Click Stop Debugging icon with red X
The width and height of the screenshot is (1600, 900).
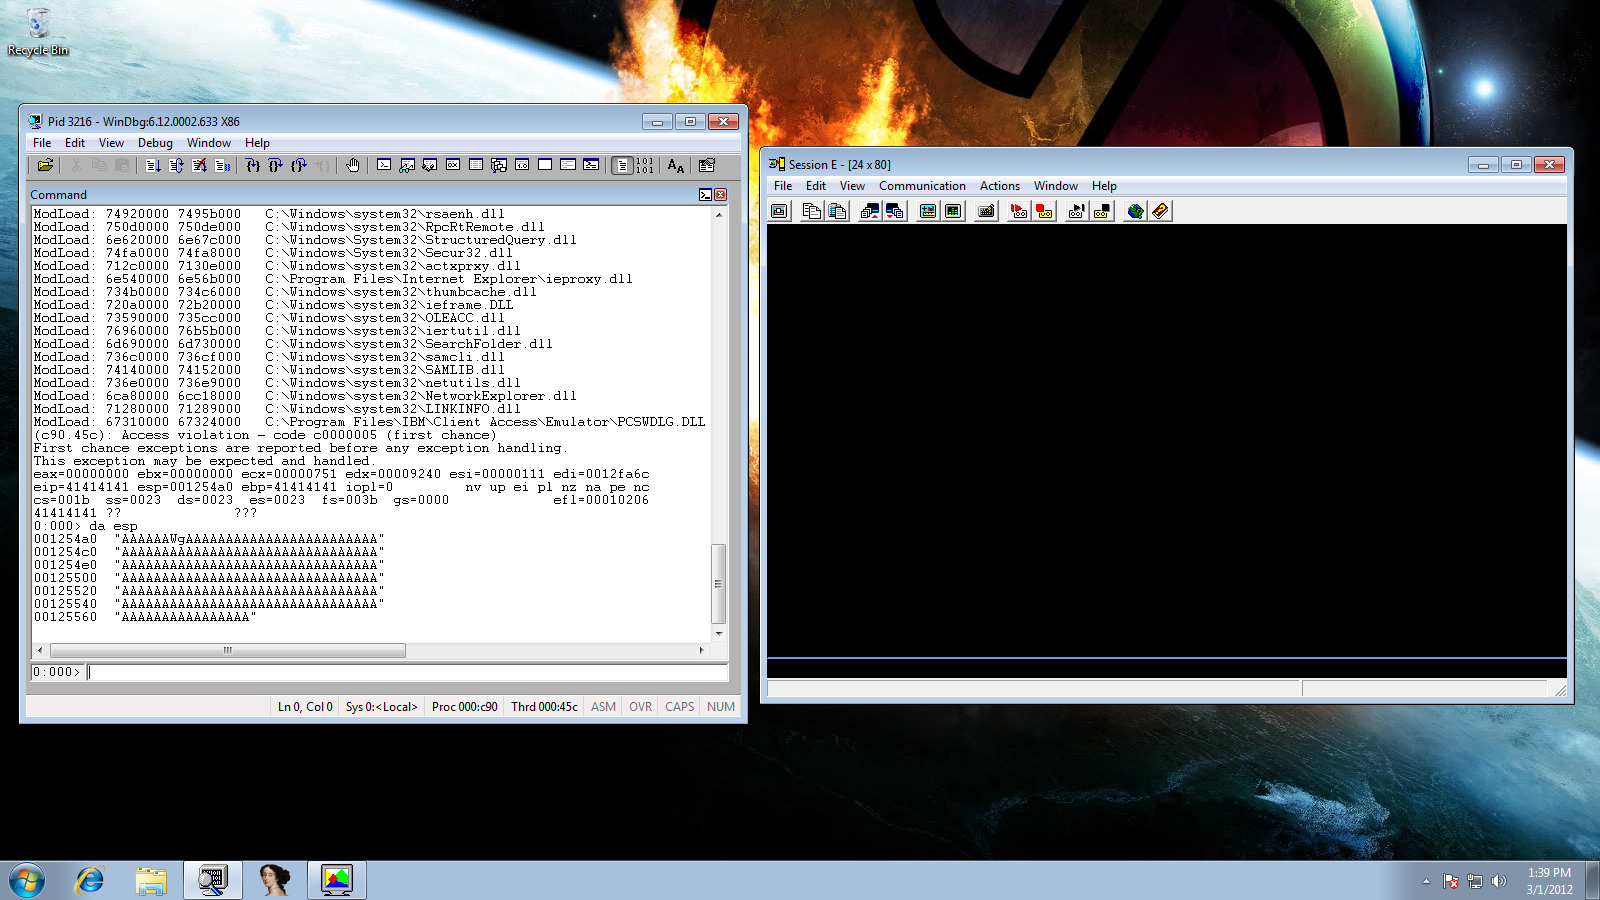(199, 166)
